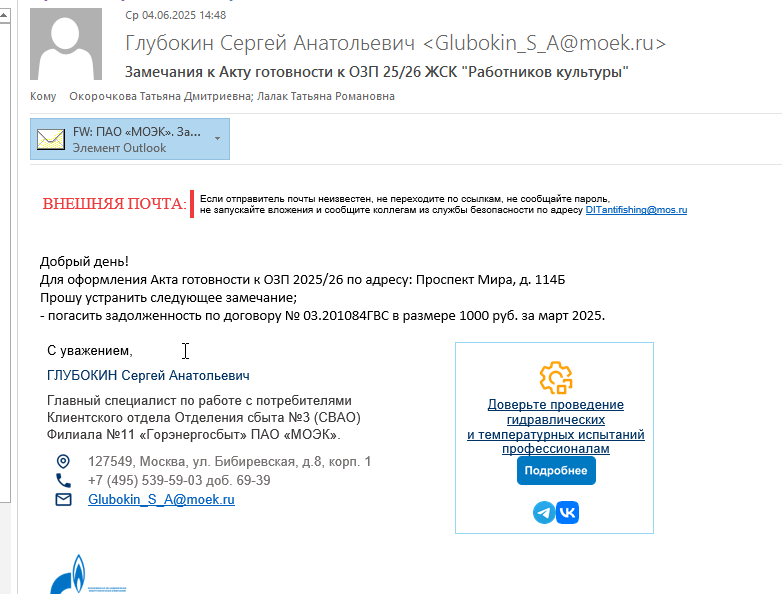The height and width of the screenshot is (594, 782).
Task: Click the Подробнее button
Action: [556, 470]
